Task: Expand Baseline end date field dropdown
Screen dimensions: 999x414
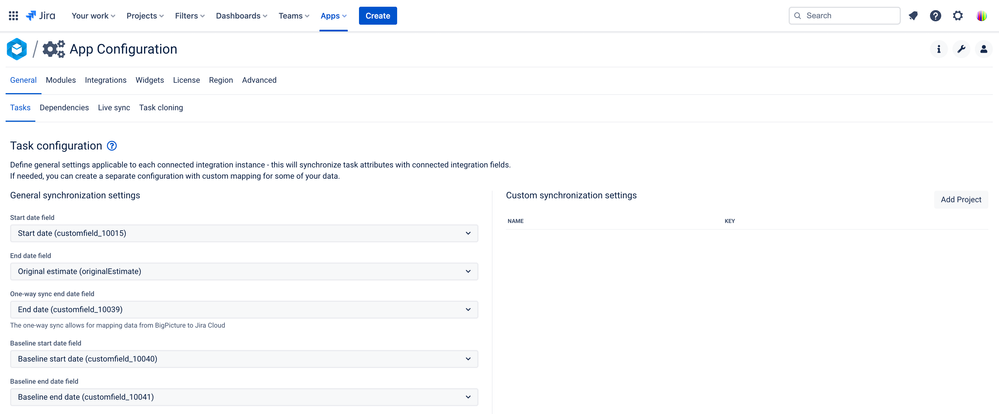Action: [244, 397]
